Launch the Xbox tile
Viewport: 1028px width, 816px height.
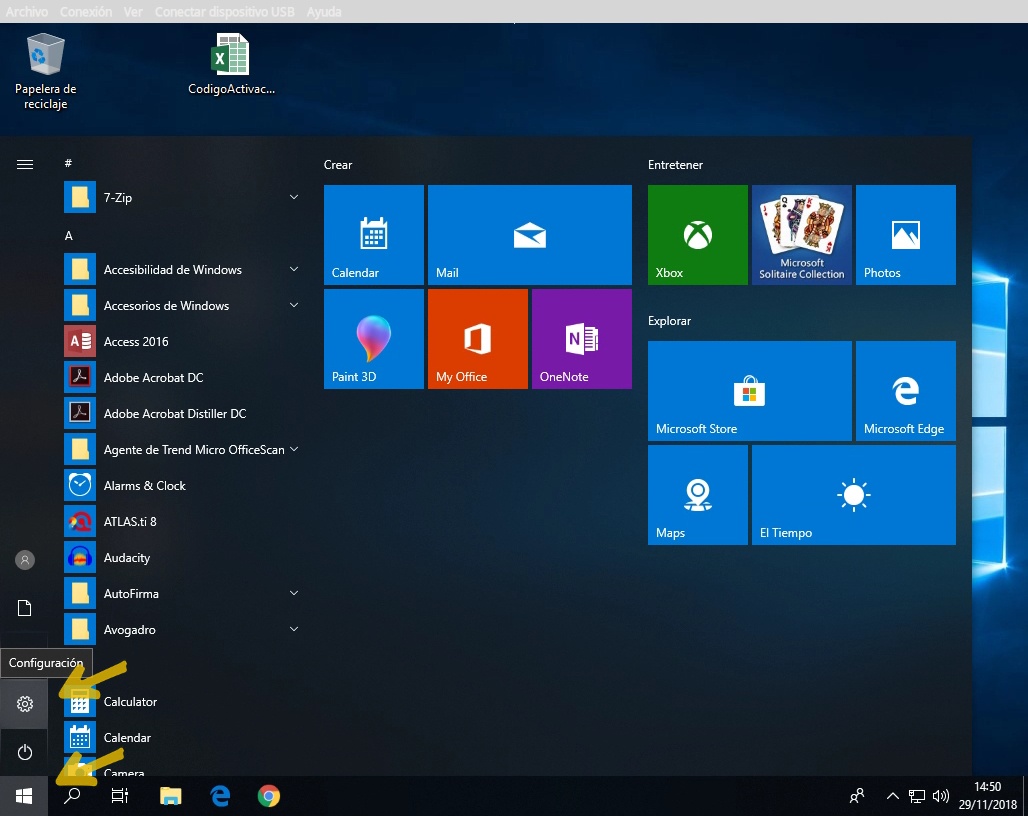[698, 235]
